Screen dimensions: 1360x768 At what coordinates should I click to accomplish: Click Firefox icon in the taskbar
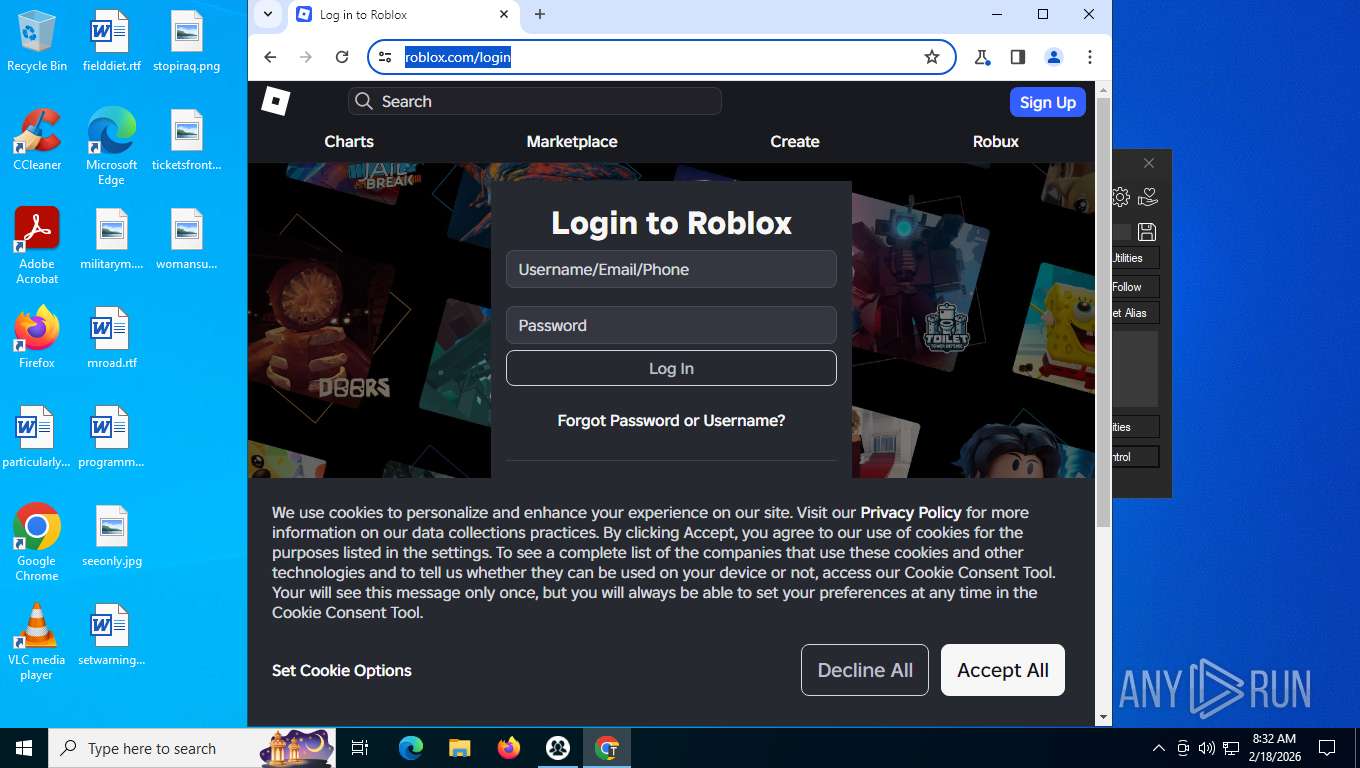pos(509,748)
